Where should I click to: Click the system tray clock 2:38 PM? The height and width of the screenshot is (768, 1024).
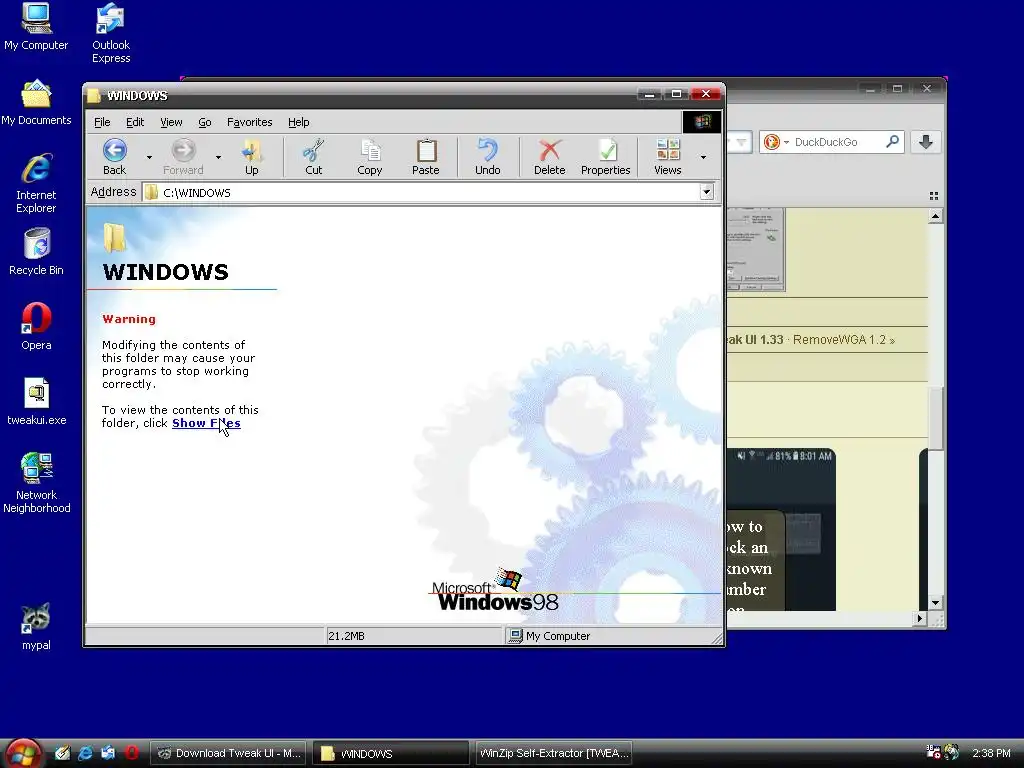(x=991, y=753)
